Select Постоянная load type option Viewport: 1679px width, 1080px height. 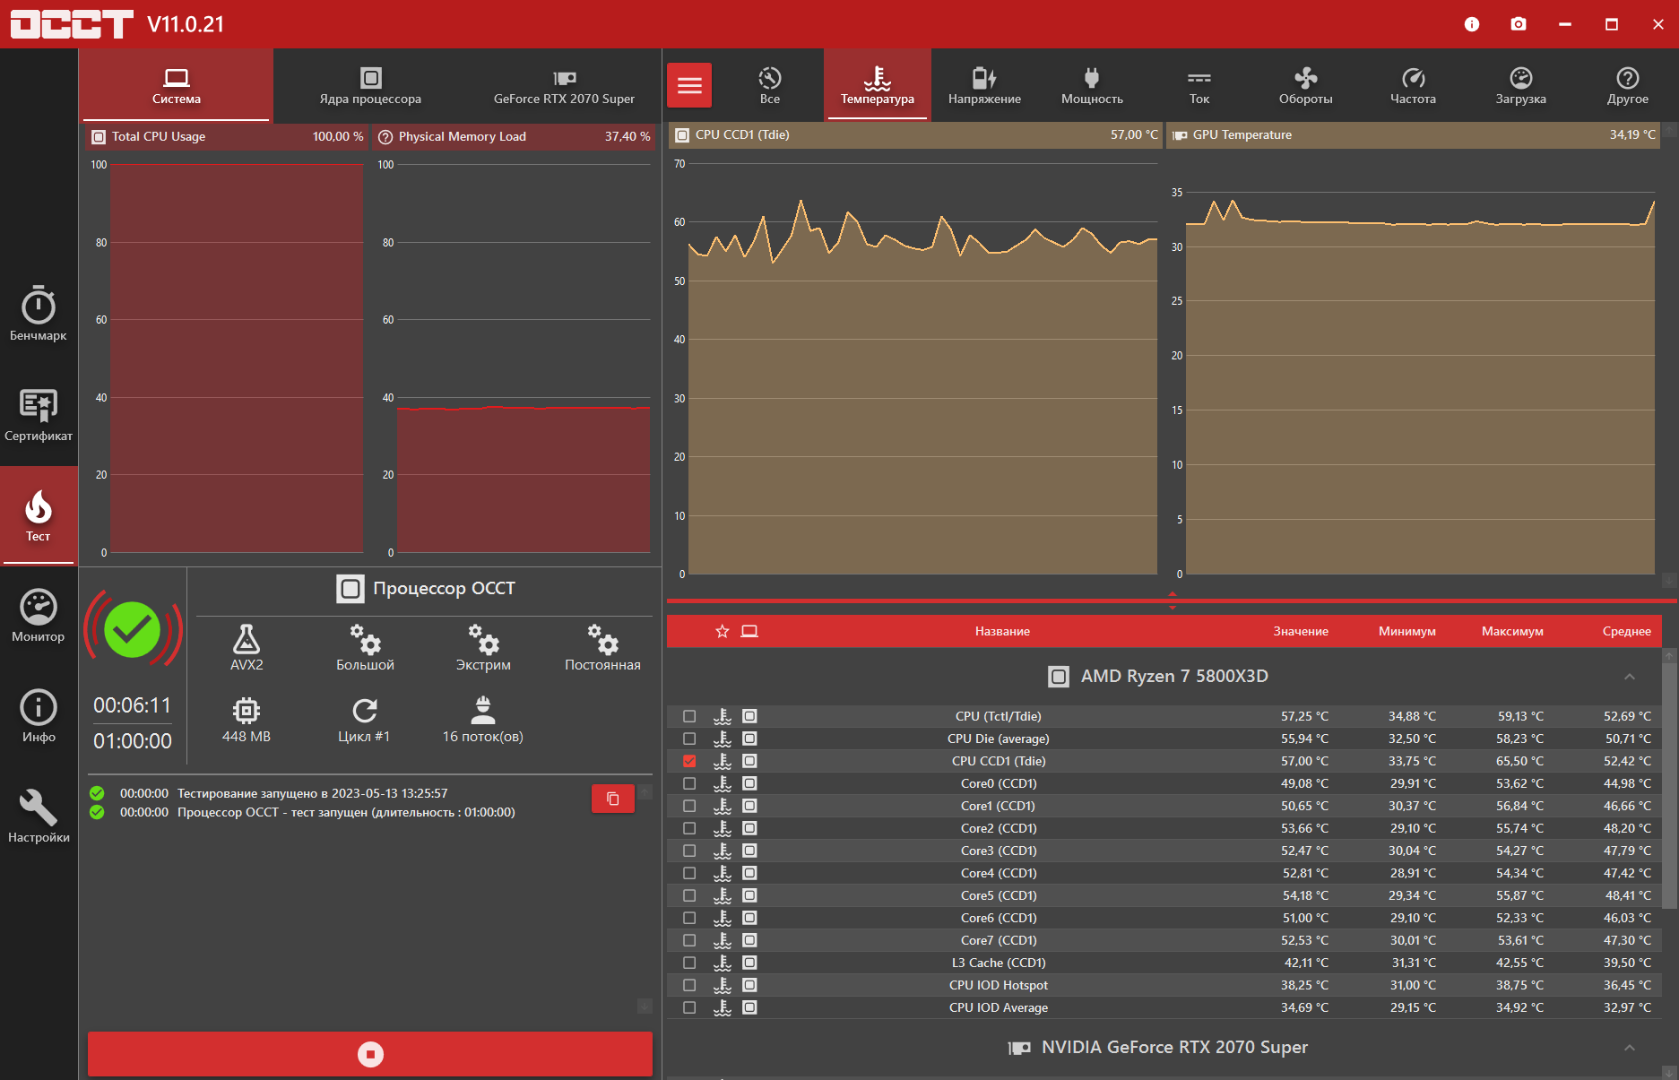(x=602, y=647)
